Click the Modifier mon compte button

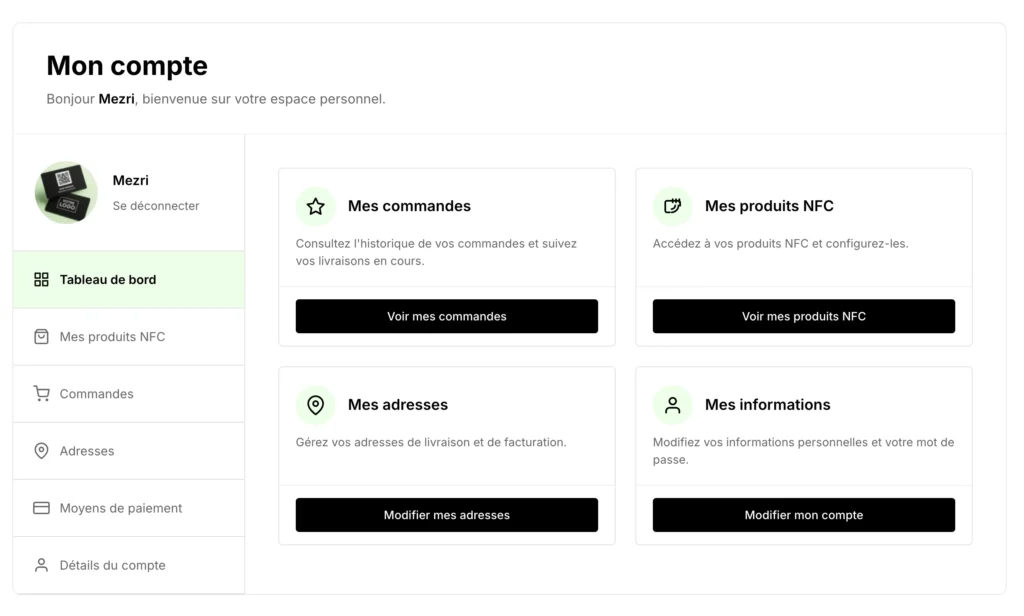(x=803, y=515)
